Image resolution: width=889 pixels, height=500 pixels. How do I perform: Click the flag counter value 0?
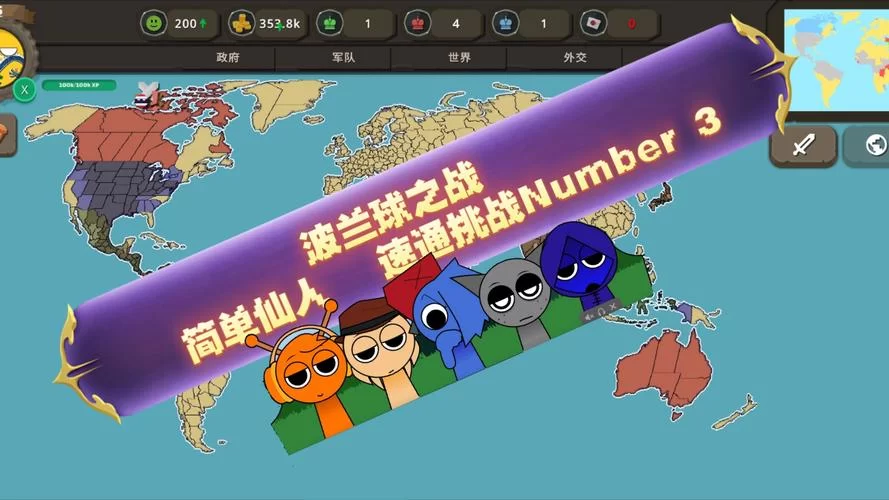coord(632,24)
